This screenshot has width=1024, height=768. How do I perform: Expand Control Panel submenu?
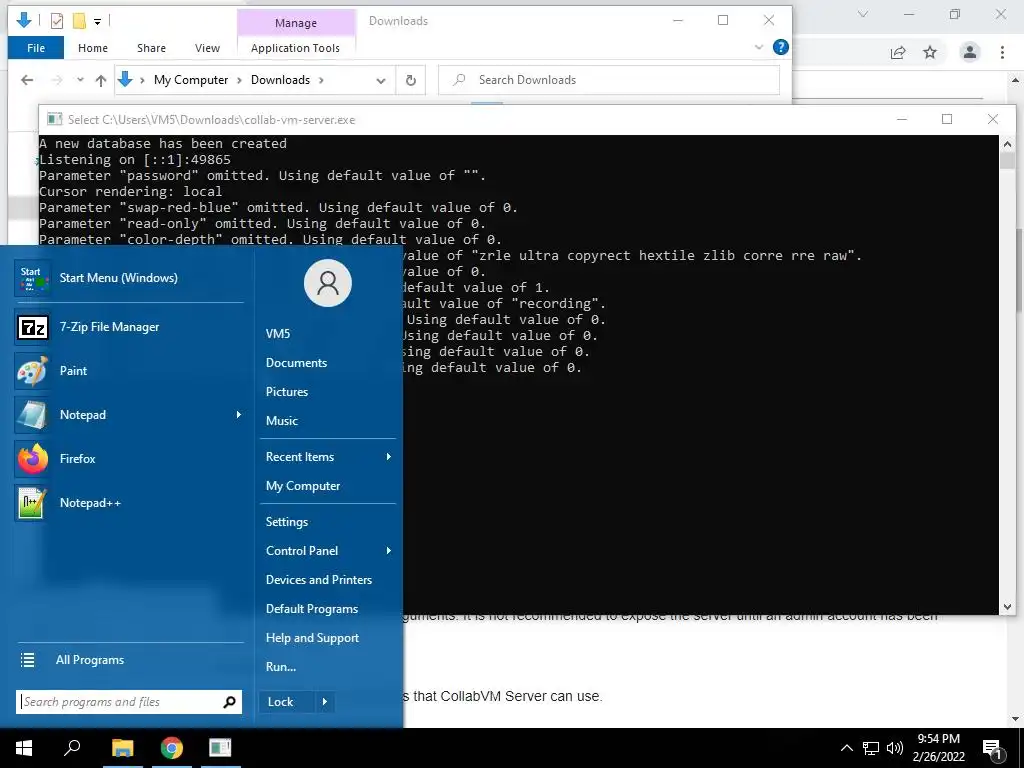389,551
